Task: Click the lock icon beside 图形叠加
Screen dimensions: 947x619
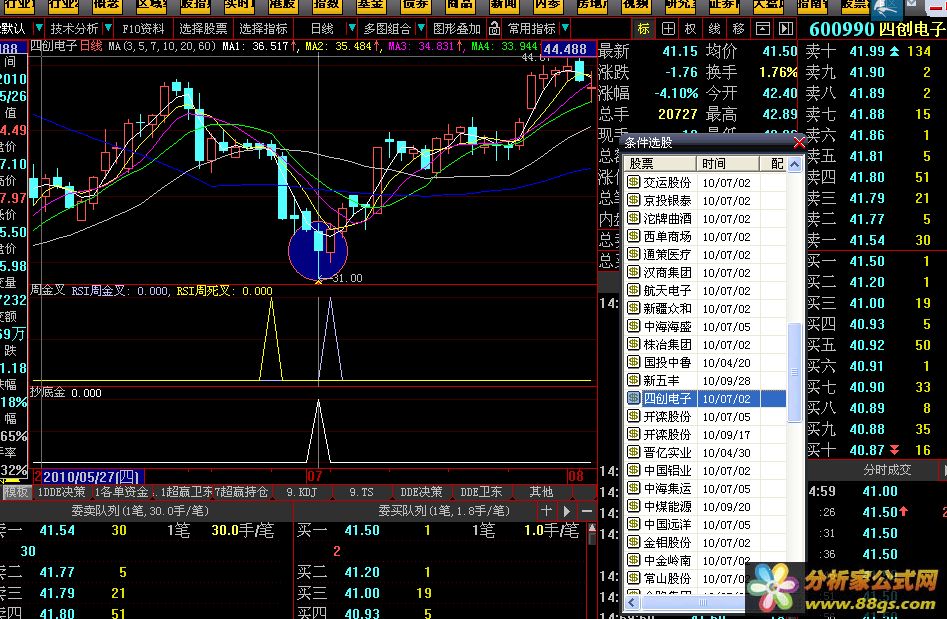Action: [x=495, y=28]
